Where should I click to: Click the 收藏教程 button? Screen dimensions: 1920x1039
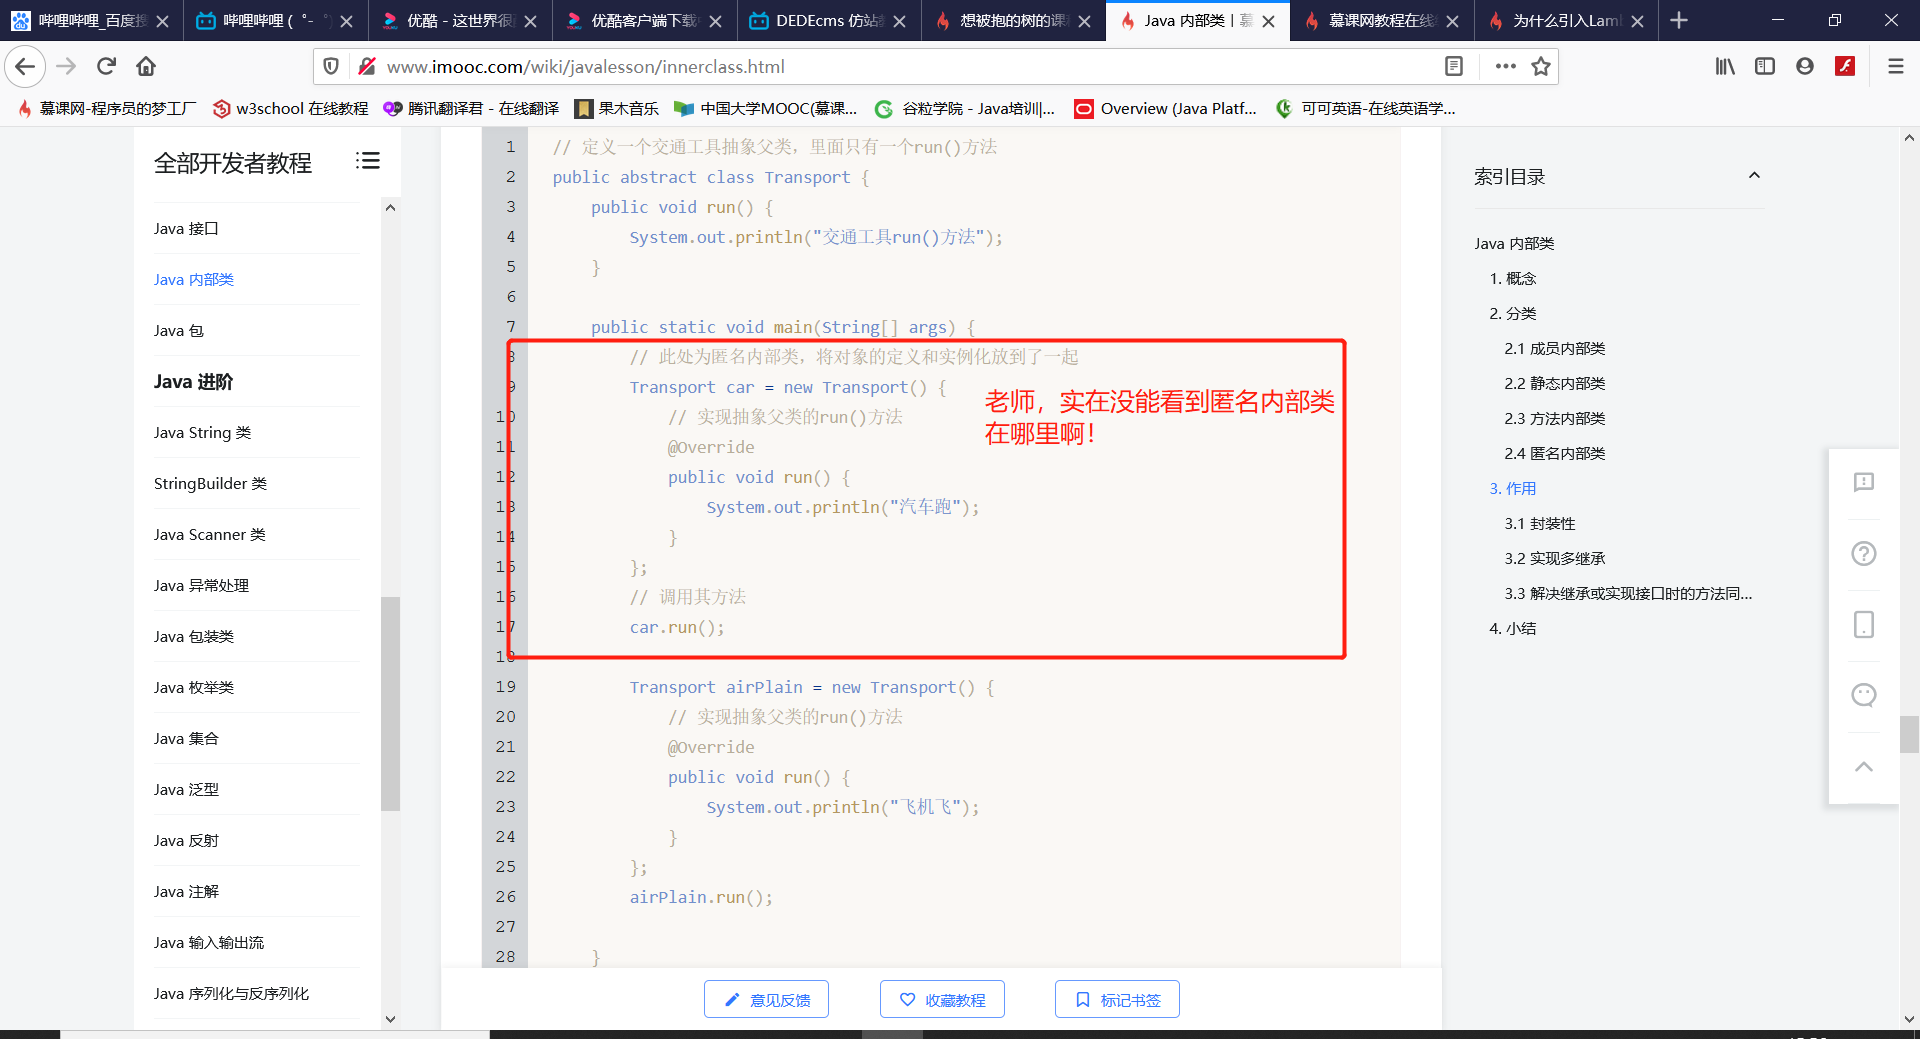click(942, 999)
